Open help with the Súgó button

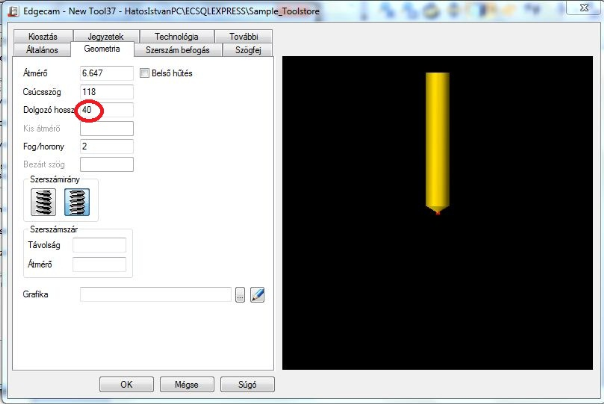click(x=247, y=385)
